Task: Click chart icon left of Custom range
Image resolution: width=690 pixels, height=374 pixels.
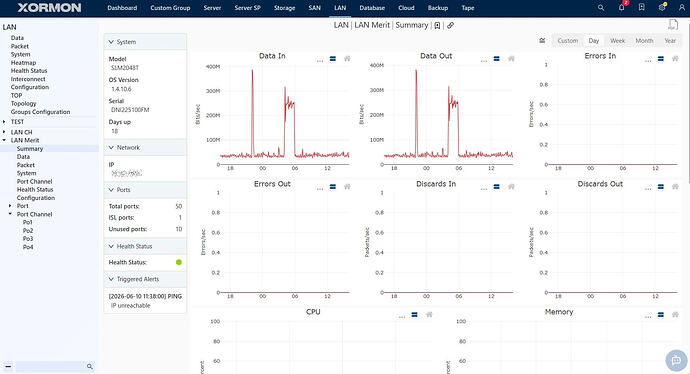Action: click(x=542, y=40)
